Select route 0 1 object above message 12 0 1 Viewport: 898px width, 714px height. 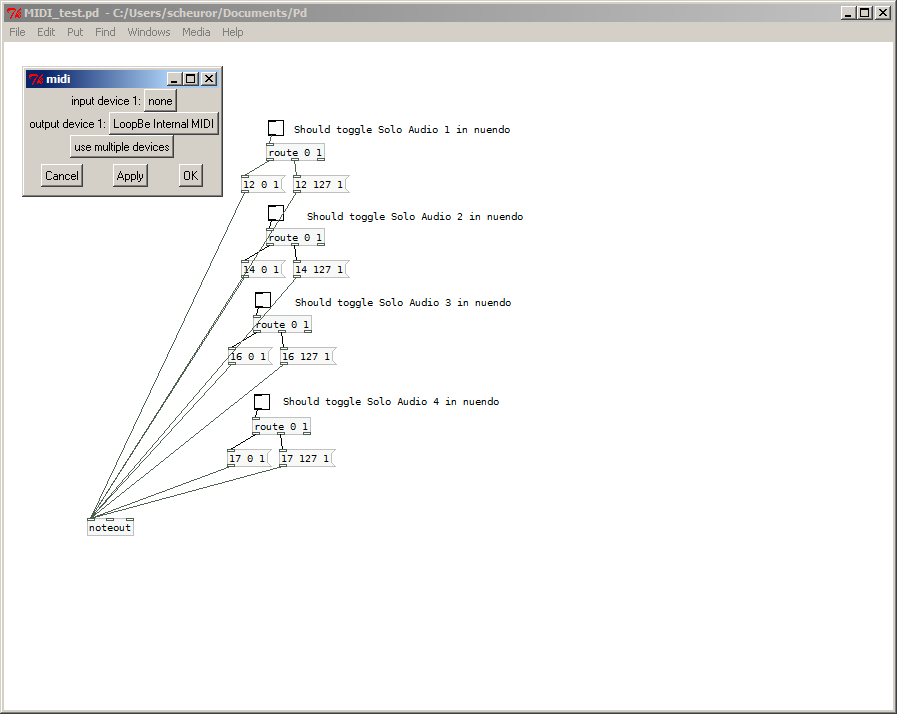(296, 152)
